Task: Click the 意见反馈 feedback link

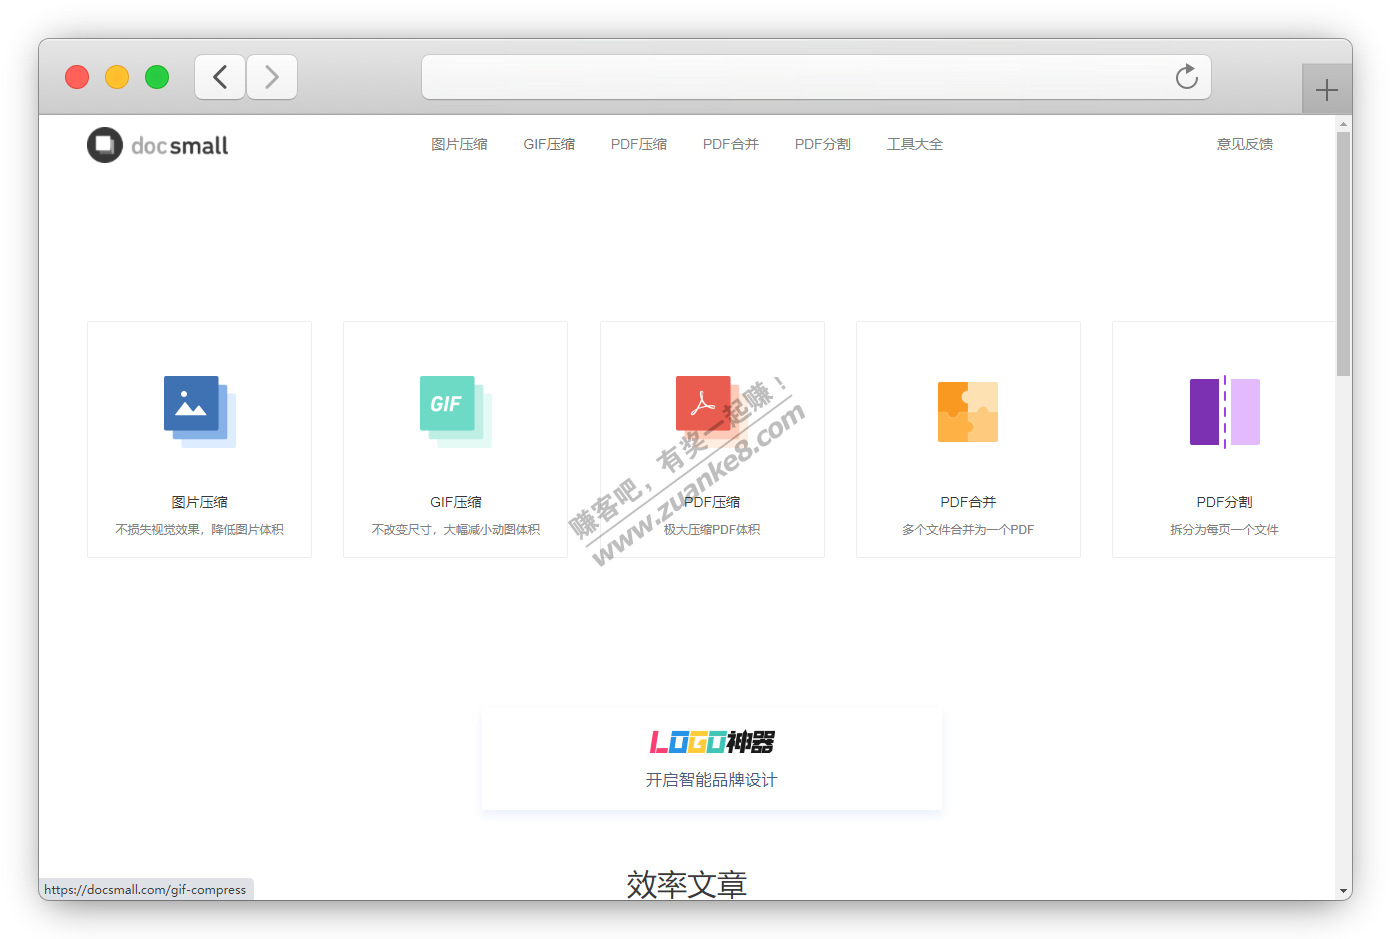Action: tap(1245, 144)
